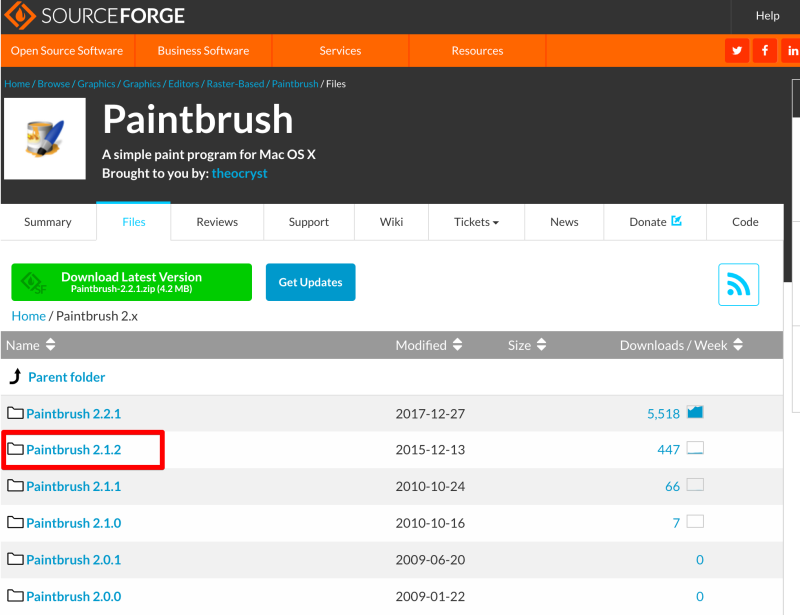Open the 5,518 downloads count link
The image size is (800, 615).
pos(663,413)
